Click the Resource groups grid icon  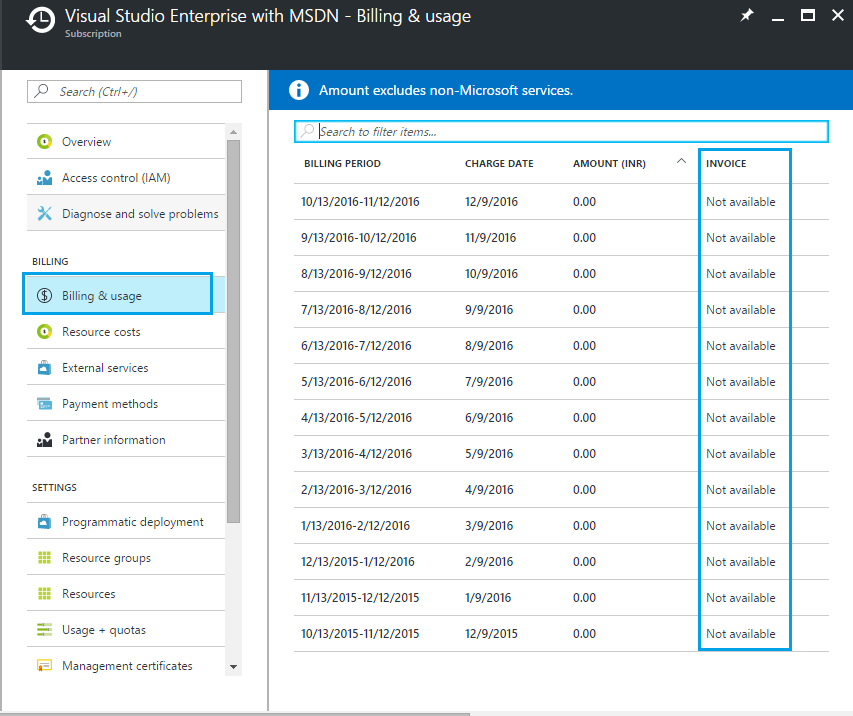[44, 558]
